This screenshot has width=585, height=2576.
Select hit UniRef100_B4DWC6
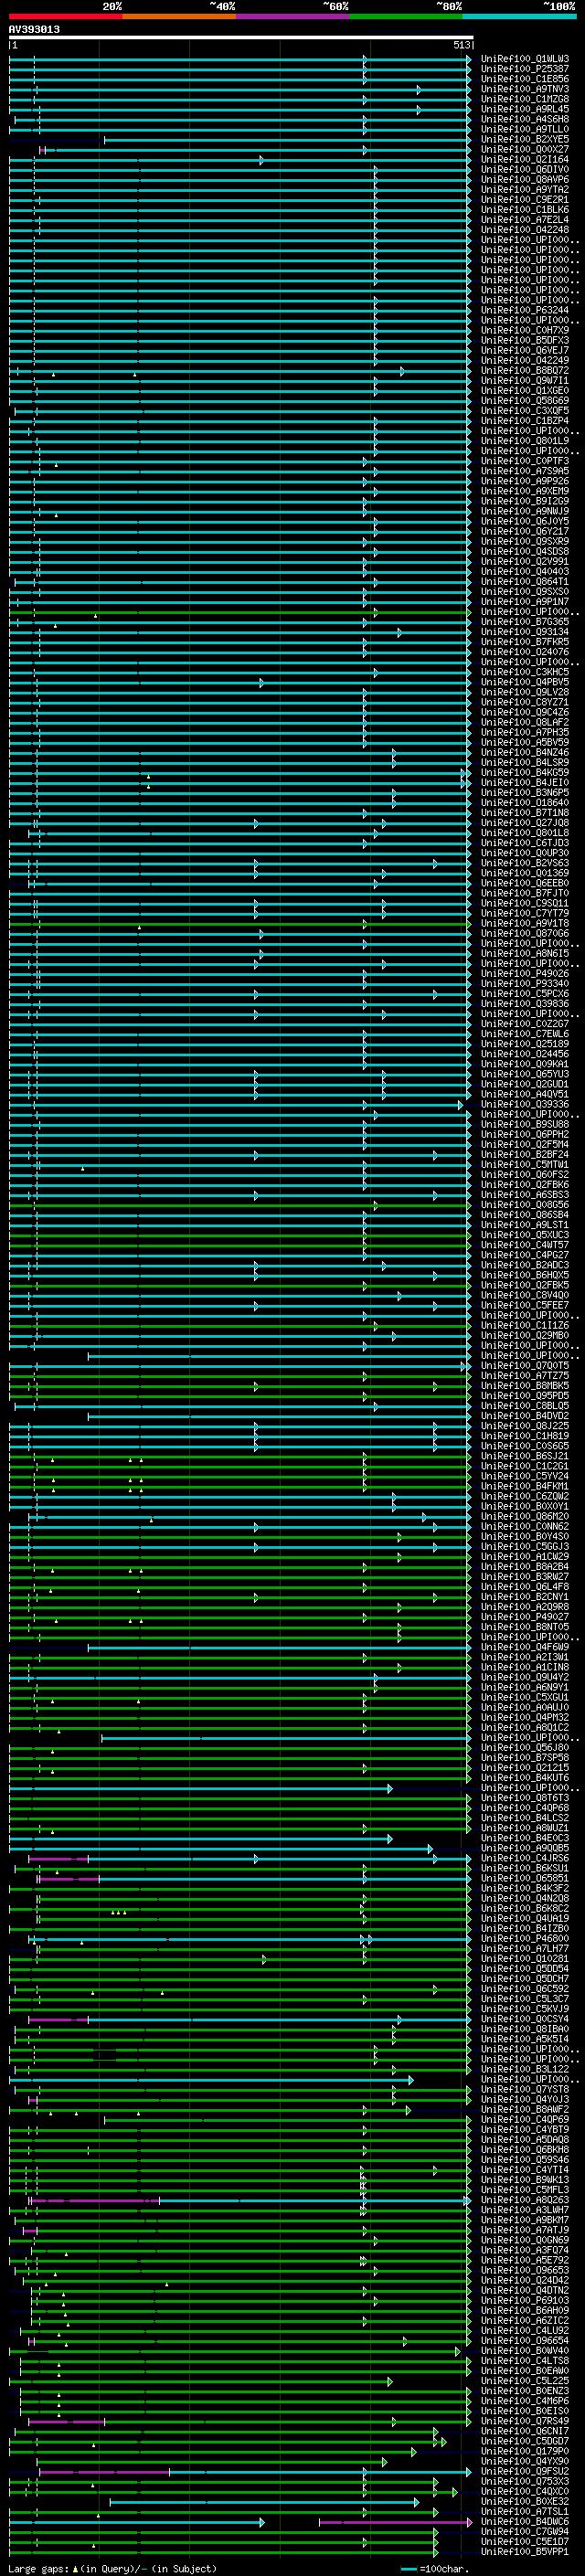[x=525, y=2521]
